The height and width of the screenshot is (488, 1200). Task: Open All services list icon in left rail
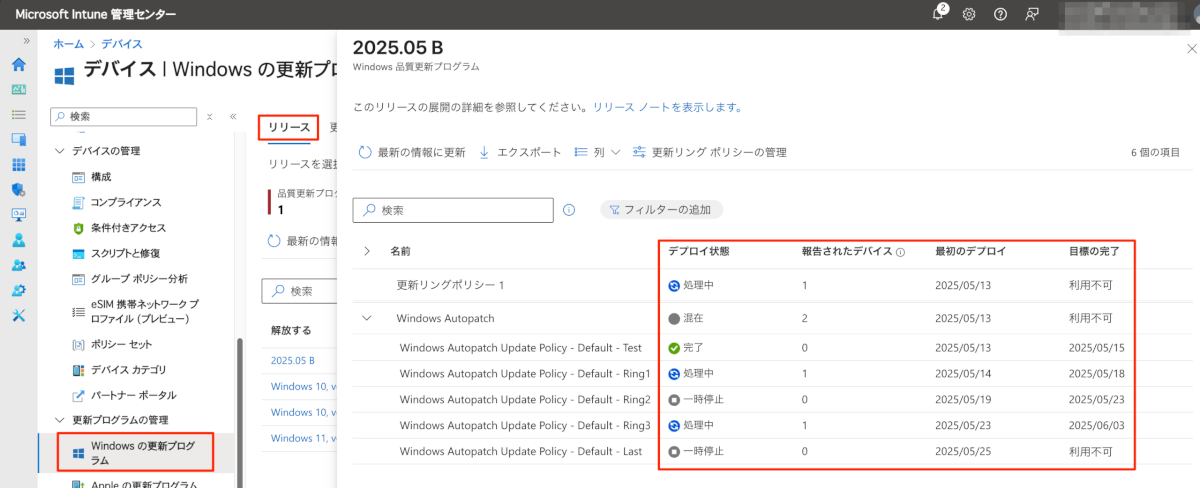click(18, 114)
